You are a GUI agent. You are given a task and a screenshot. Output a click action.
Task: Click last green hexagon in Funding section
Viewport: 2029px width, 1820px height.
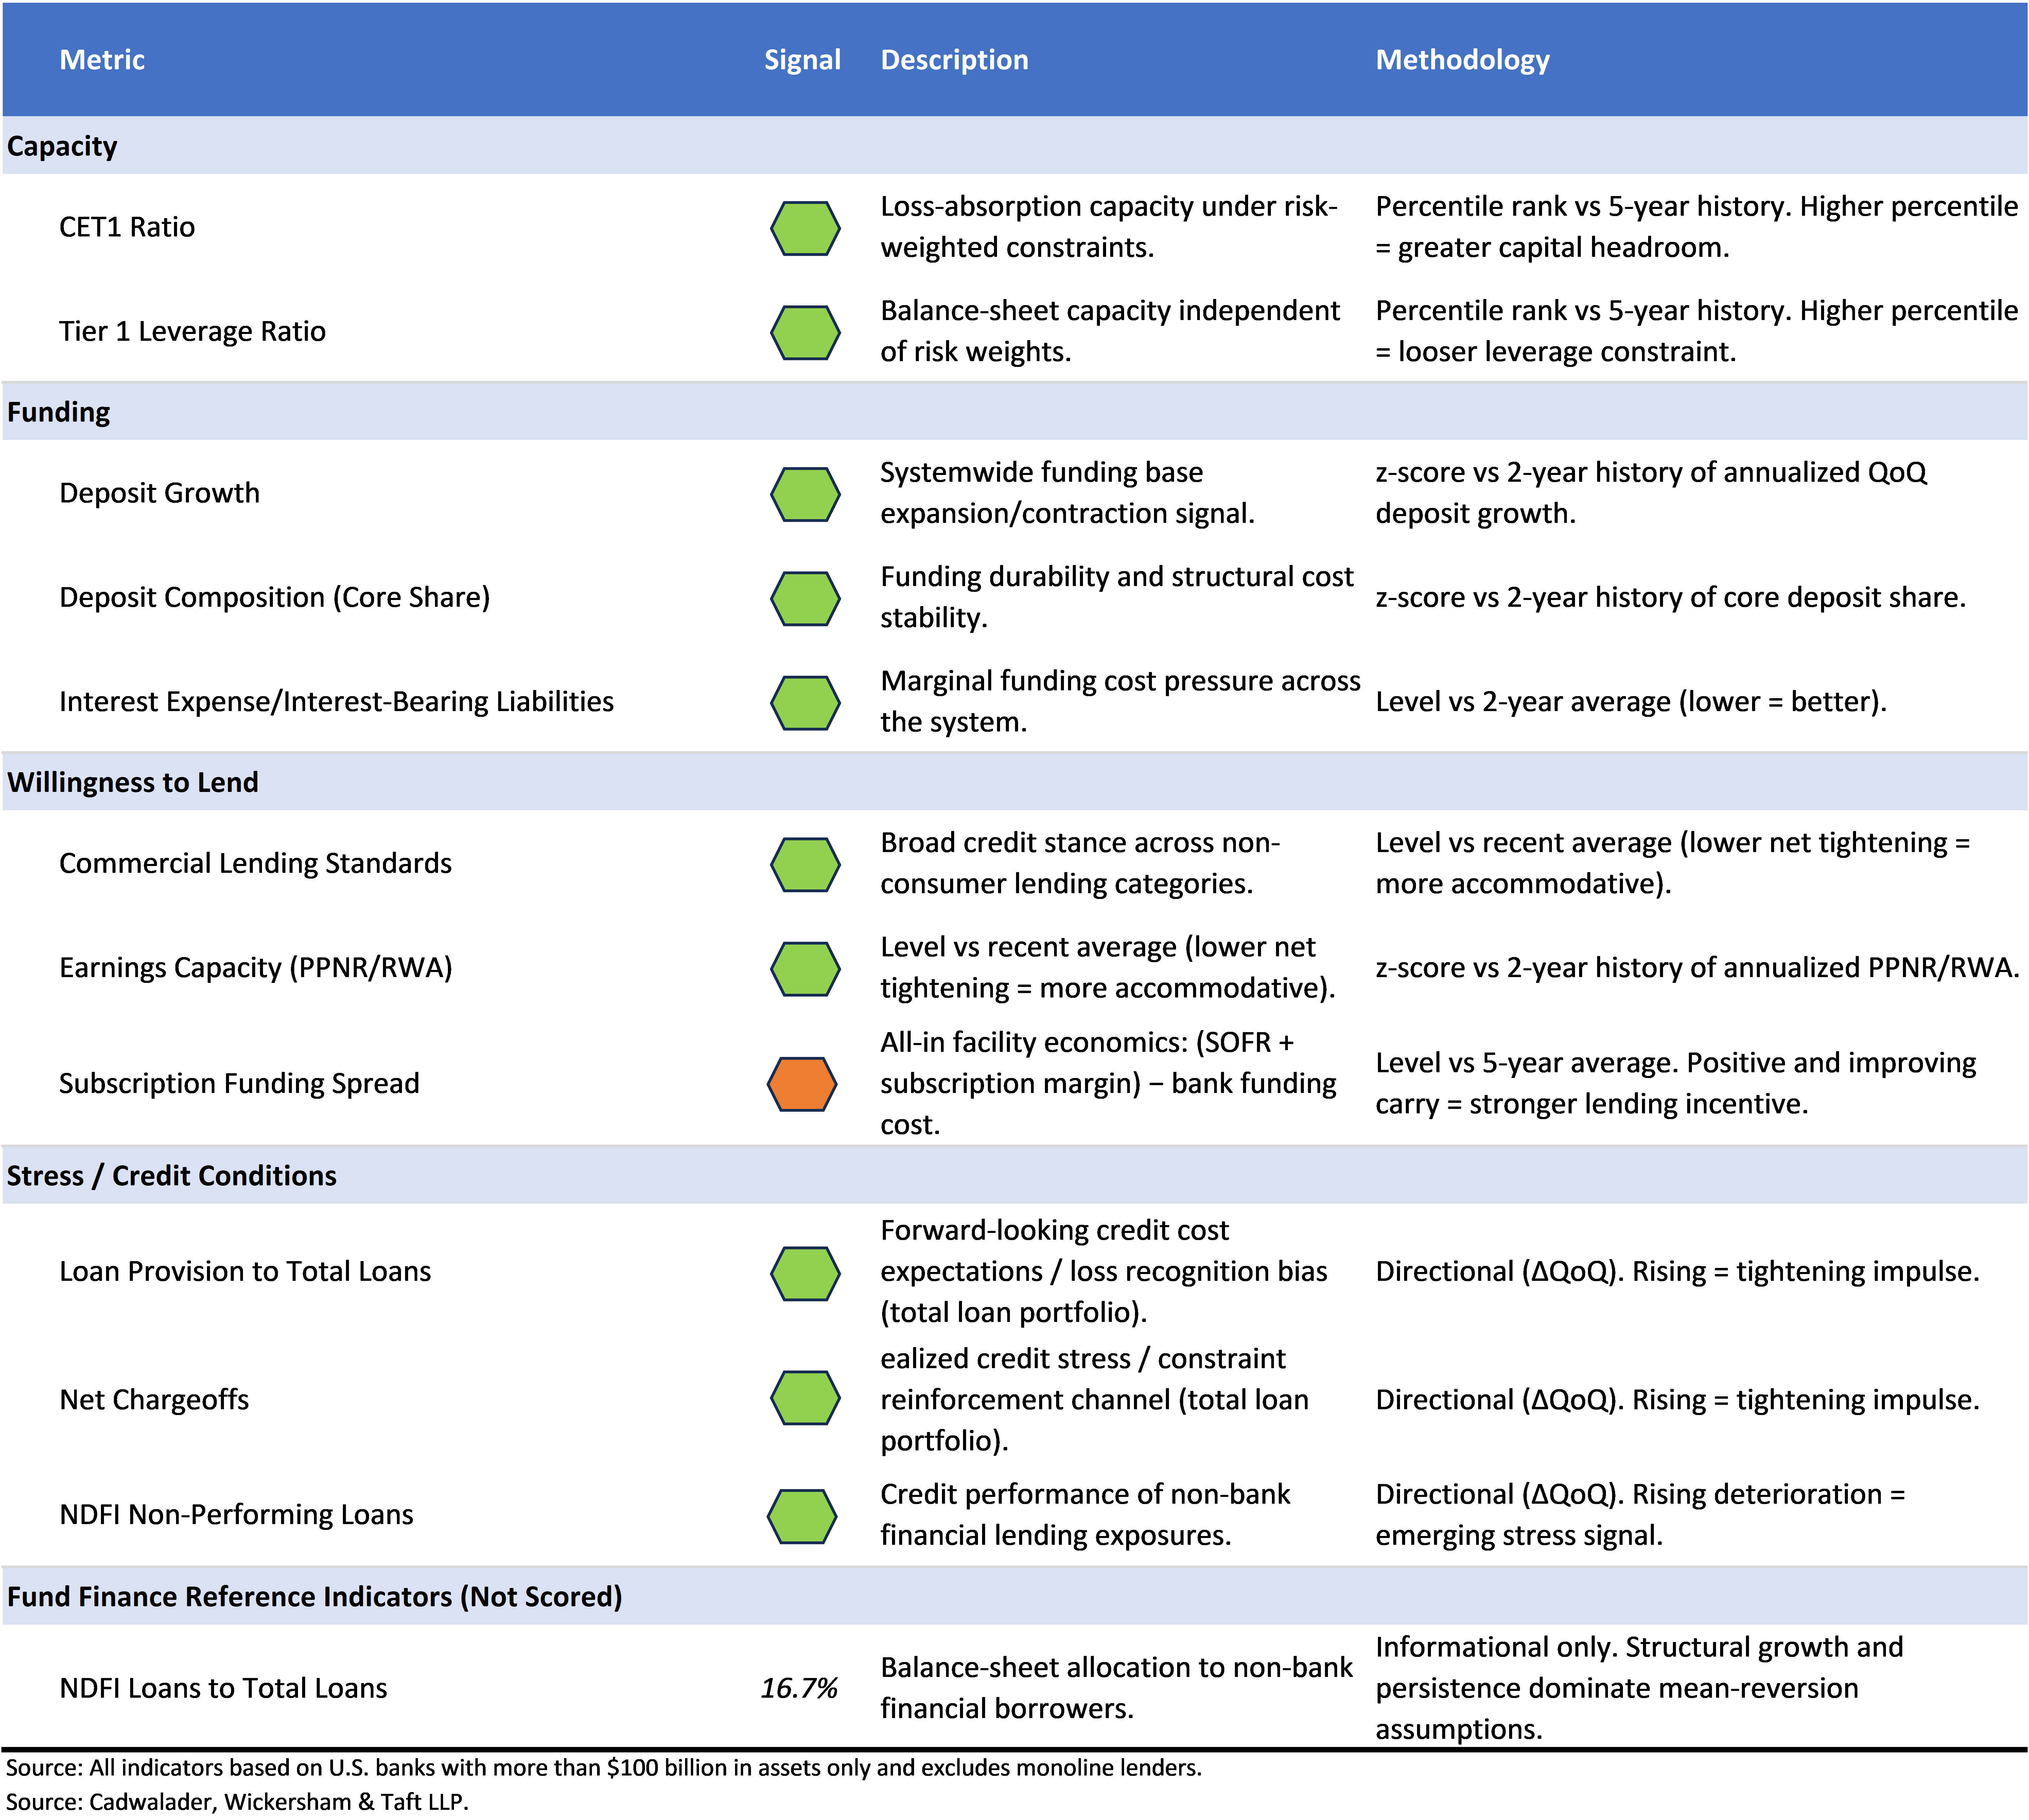805,703
